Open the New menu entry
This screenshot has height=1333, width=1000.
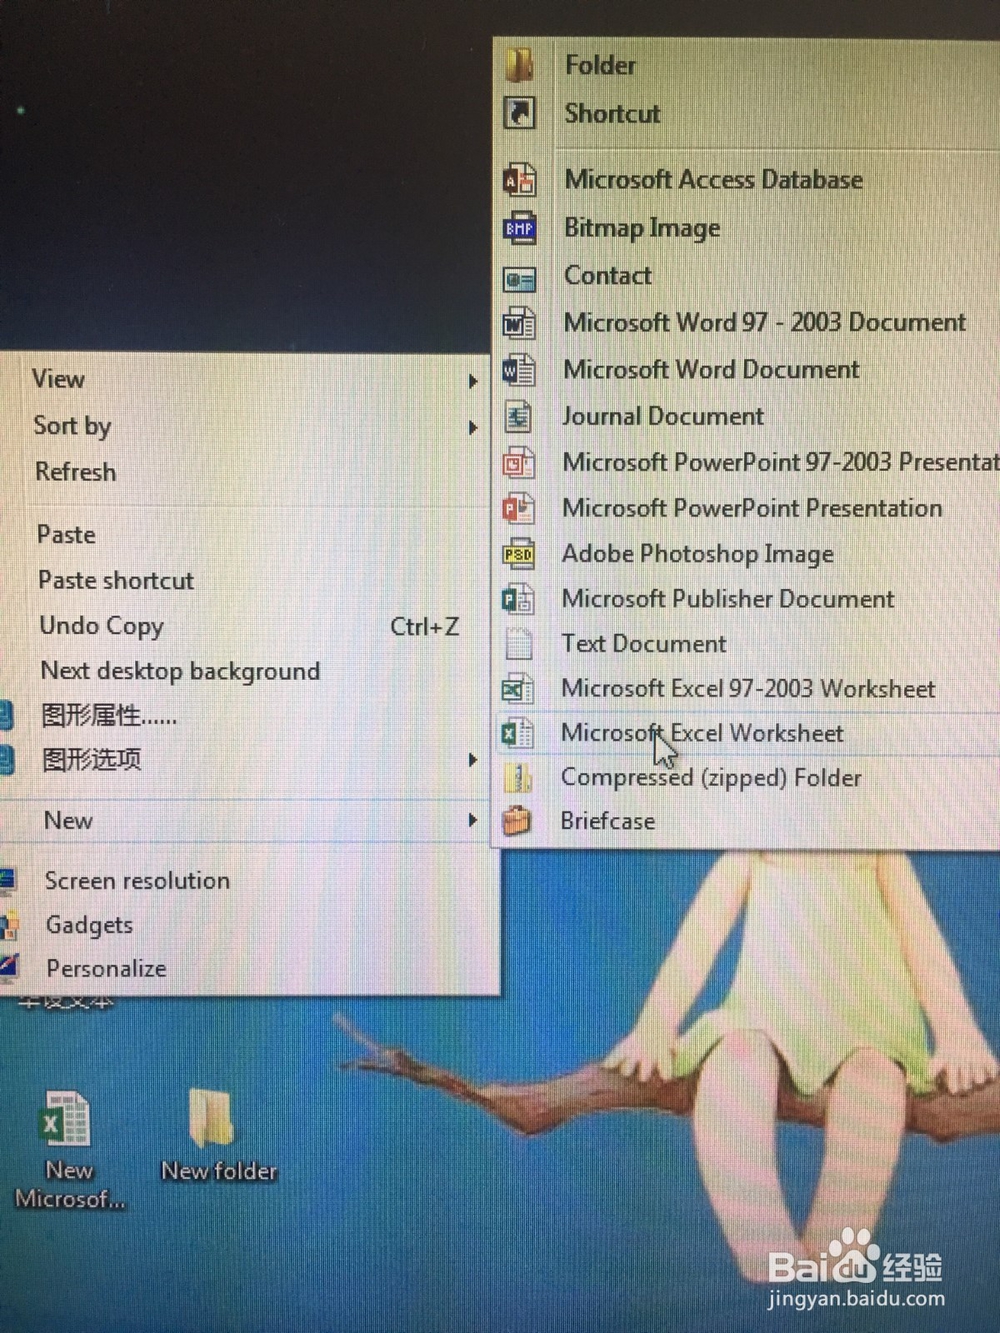[68, 821]
